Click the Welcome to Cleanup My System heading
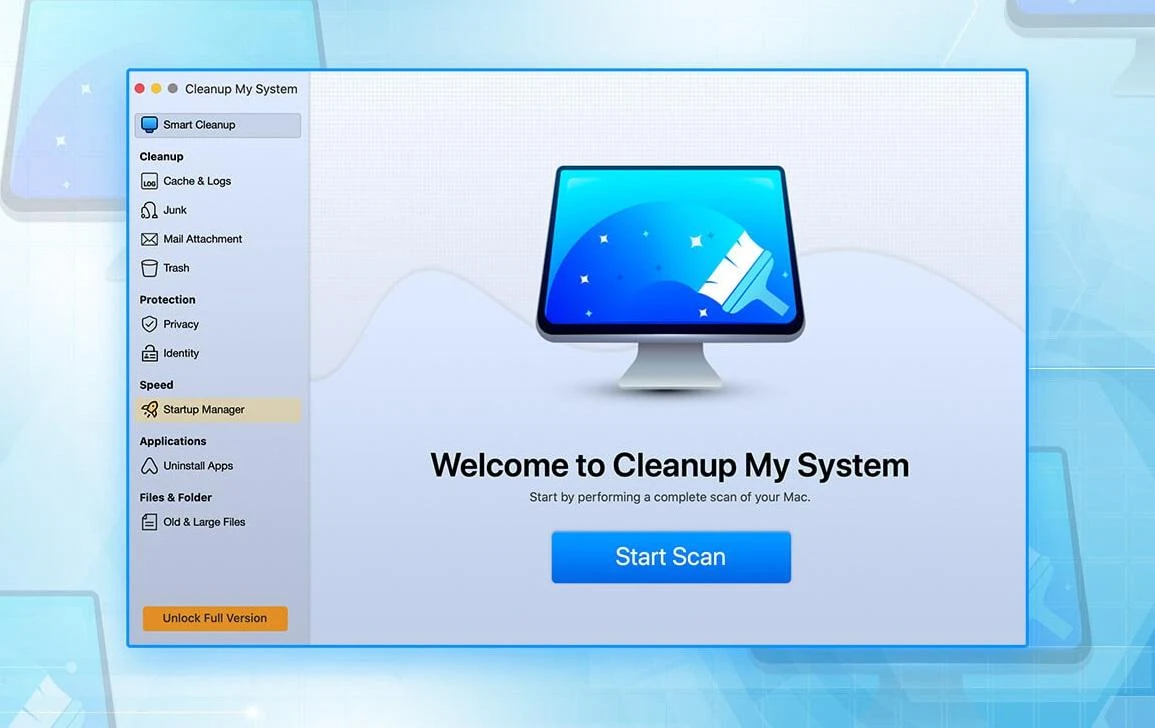Image resolution: width=1155 pixels, height=728 pixels. click(670, 465)
